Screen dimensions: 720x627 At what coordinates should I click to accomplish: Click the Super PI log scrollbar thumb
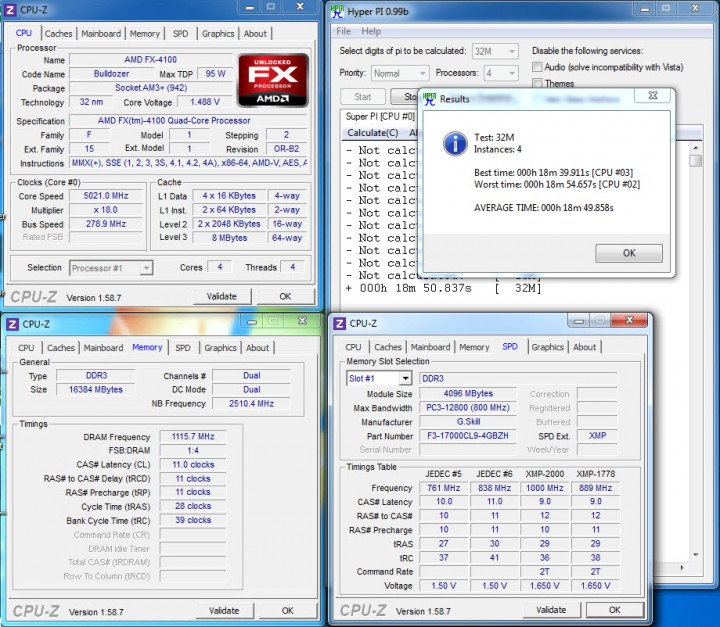(x=696, y=161)
